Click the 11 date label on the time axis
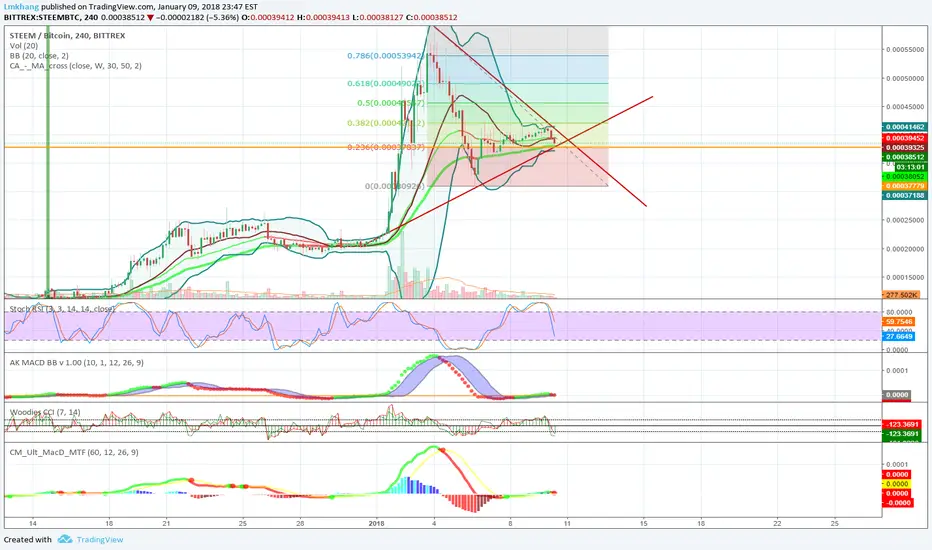932x550 pixels. pyautogui.click(x=567, y=524)
